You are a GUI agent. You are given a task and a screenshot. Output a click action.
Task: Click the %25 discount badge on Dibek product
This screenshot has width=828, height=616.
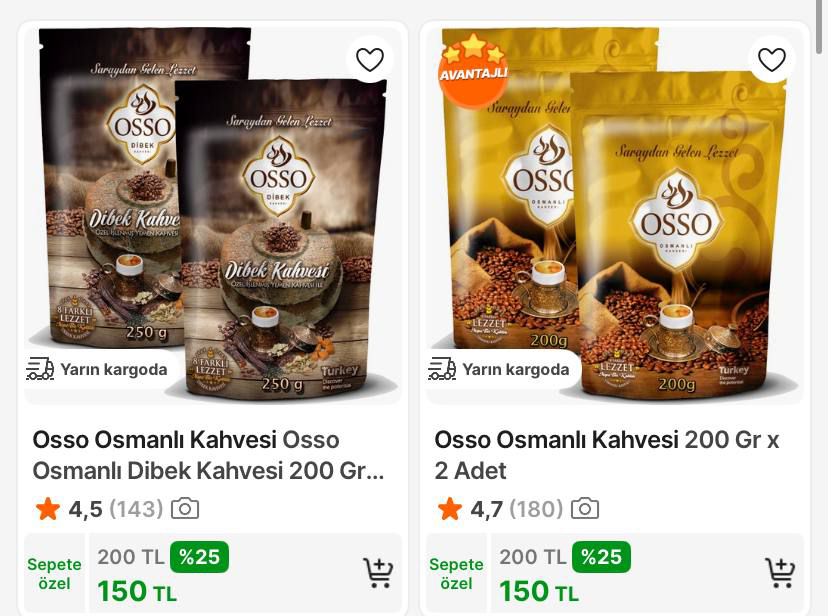[x=199, y=557]
